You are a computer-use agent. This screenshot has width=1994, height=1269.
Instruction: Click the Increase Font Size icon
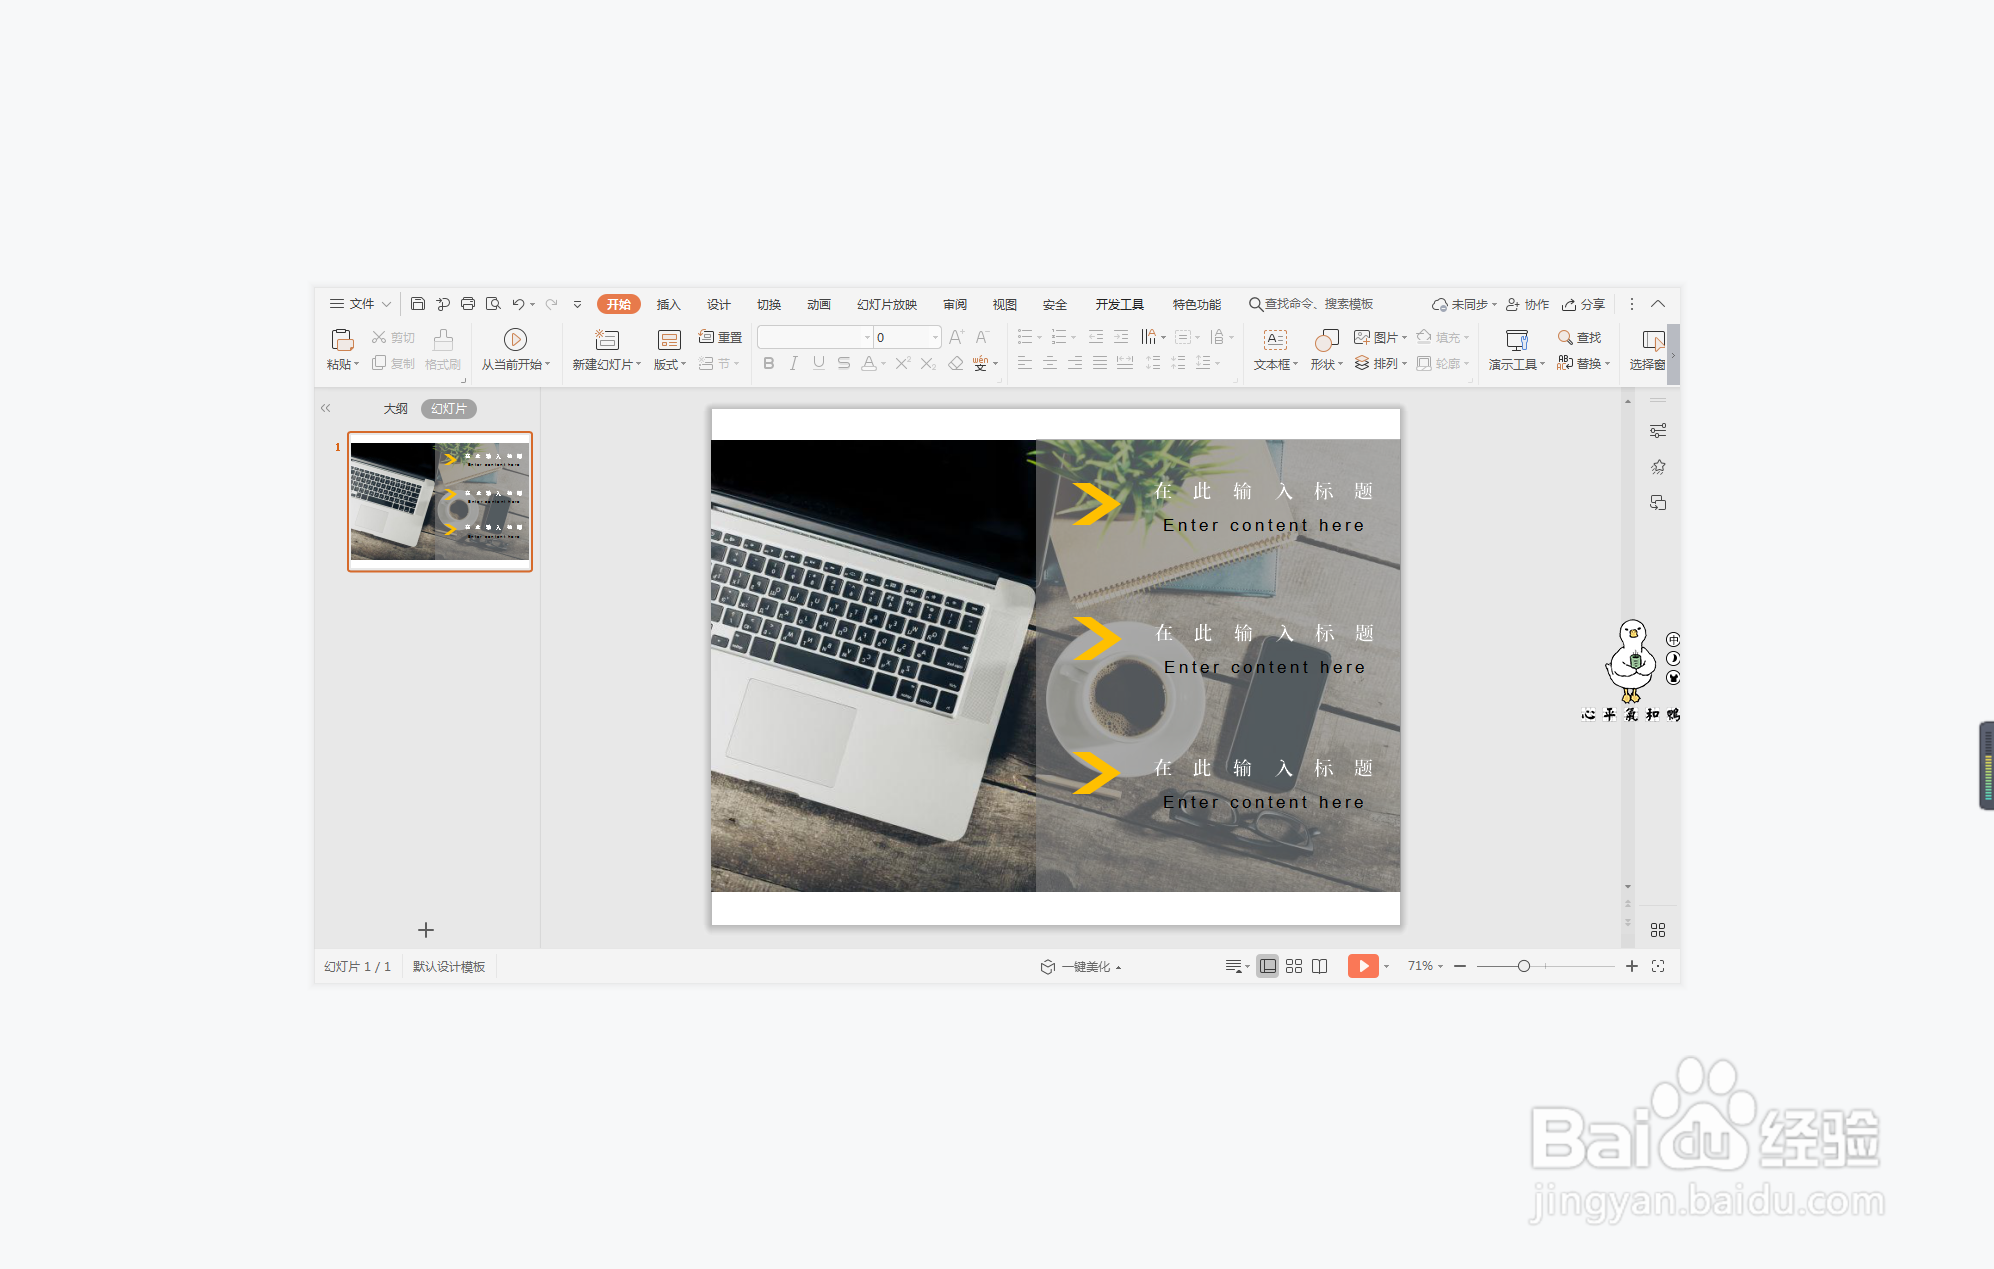pos(957,337)
